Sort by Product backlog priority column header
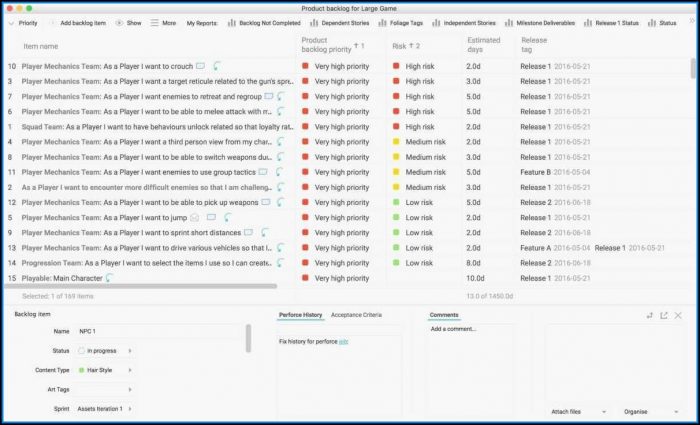 click(333, 45)
